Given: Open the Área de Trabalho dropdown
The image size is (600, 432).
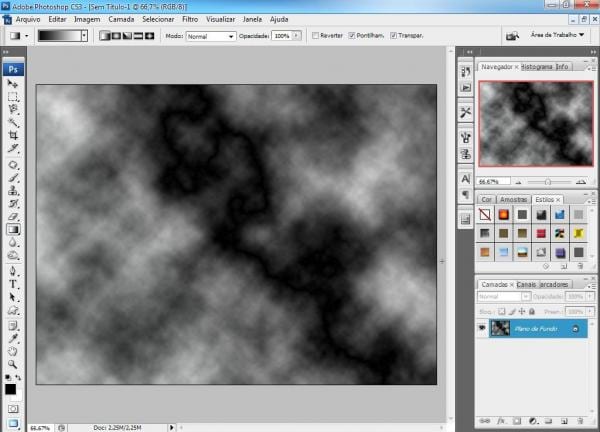Looking at the screenshot, I should [x=557, y=35].
